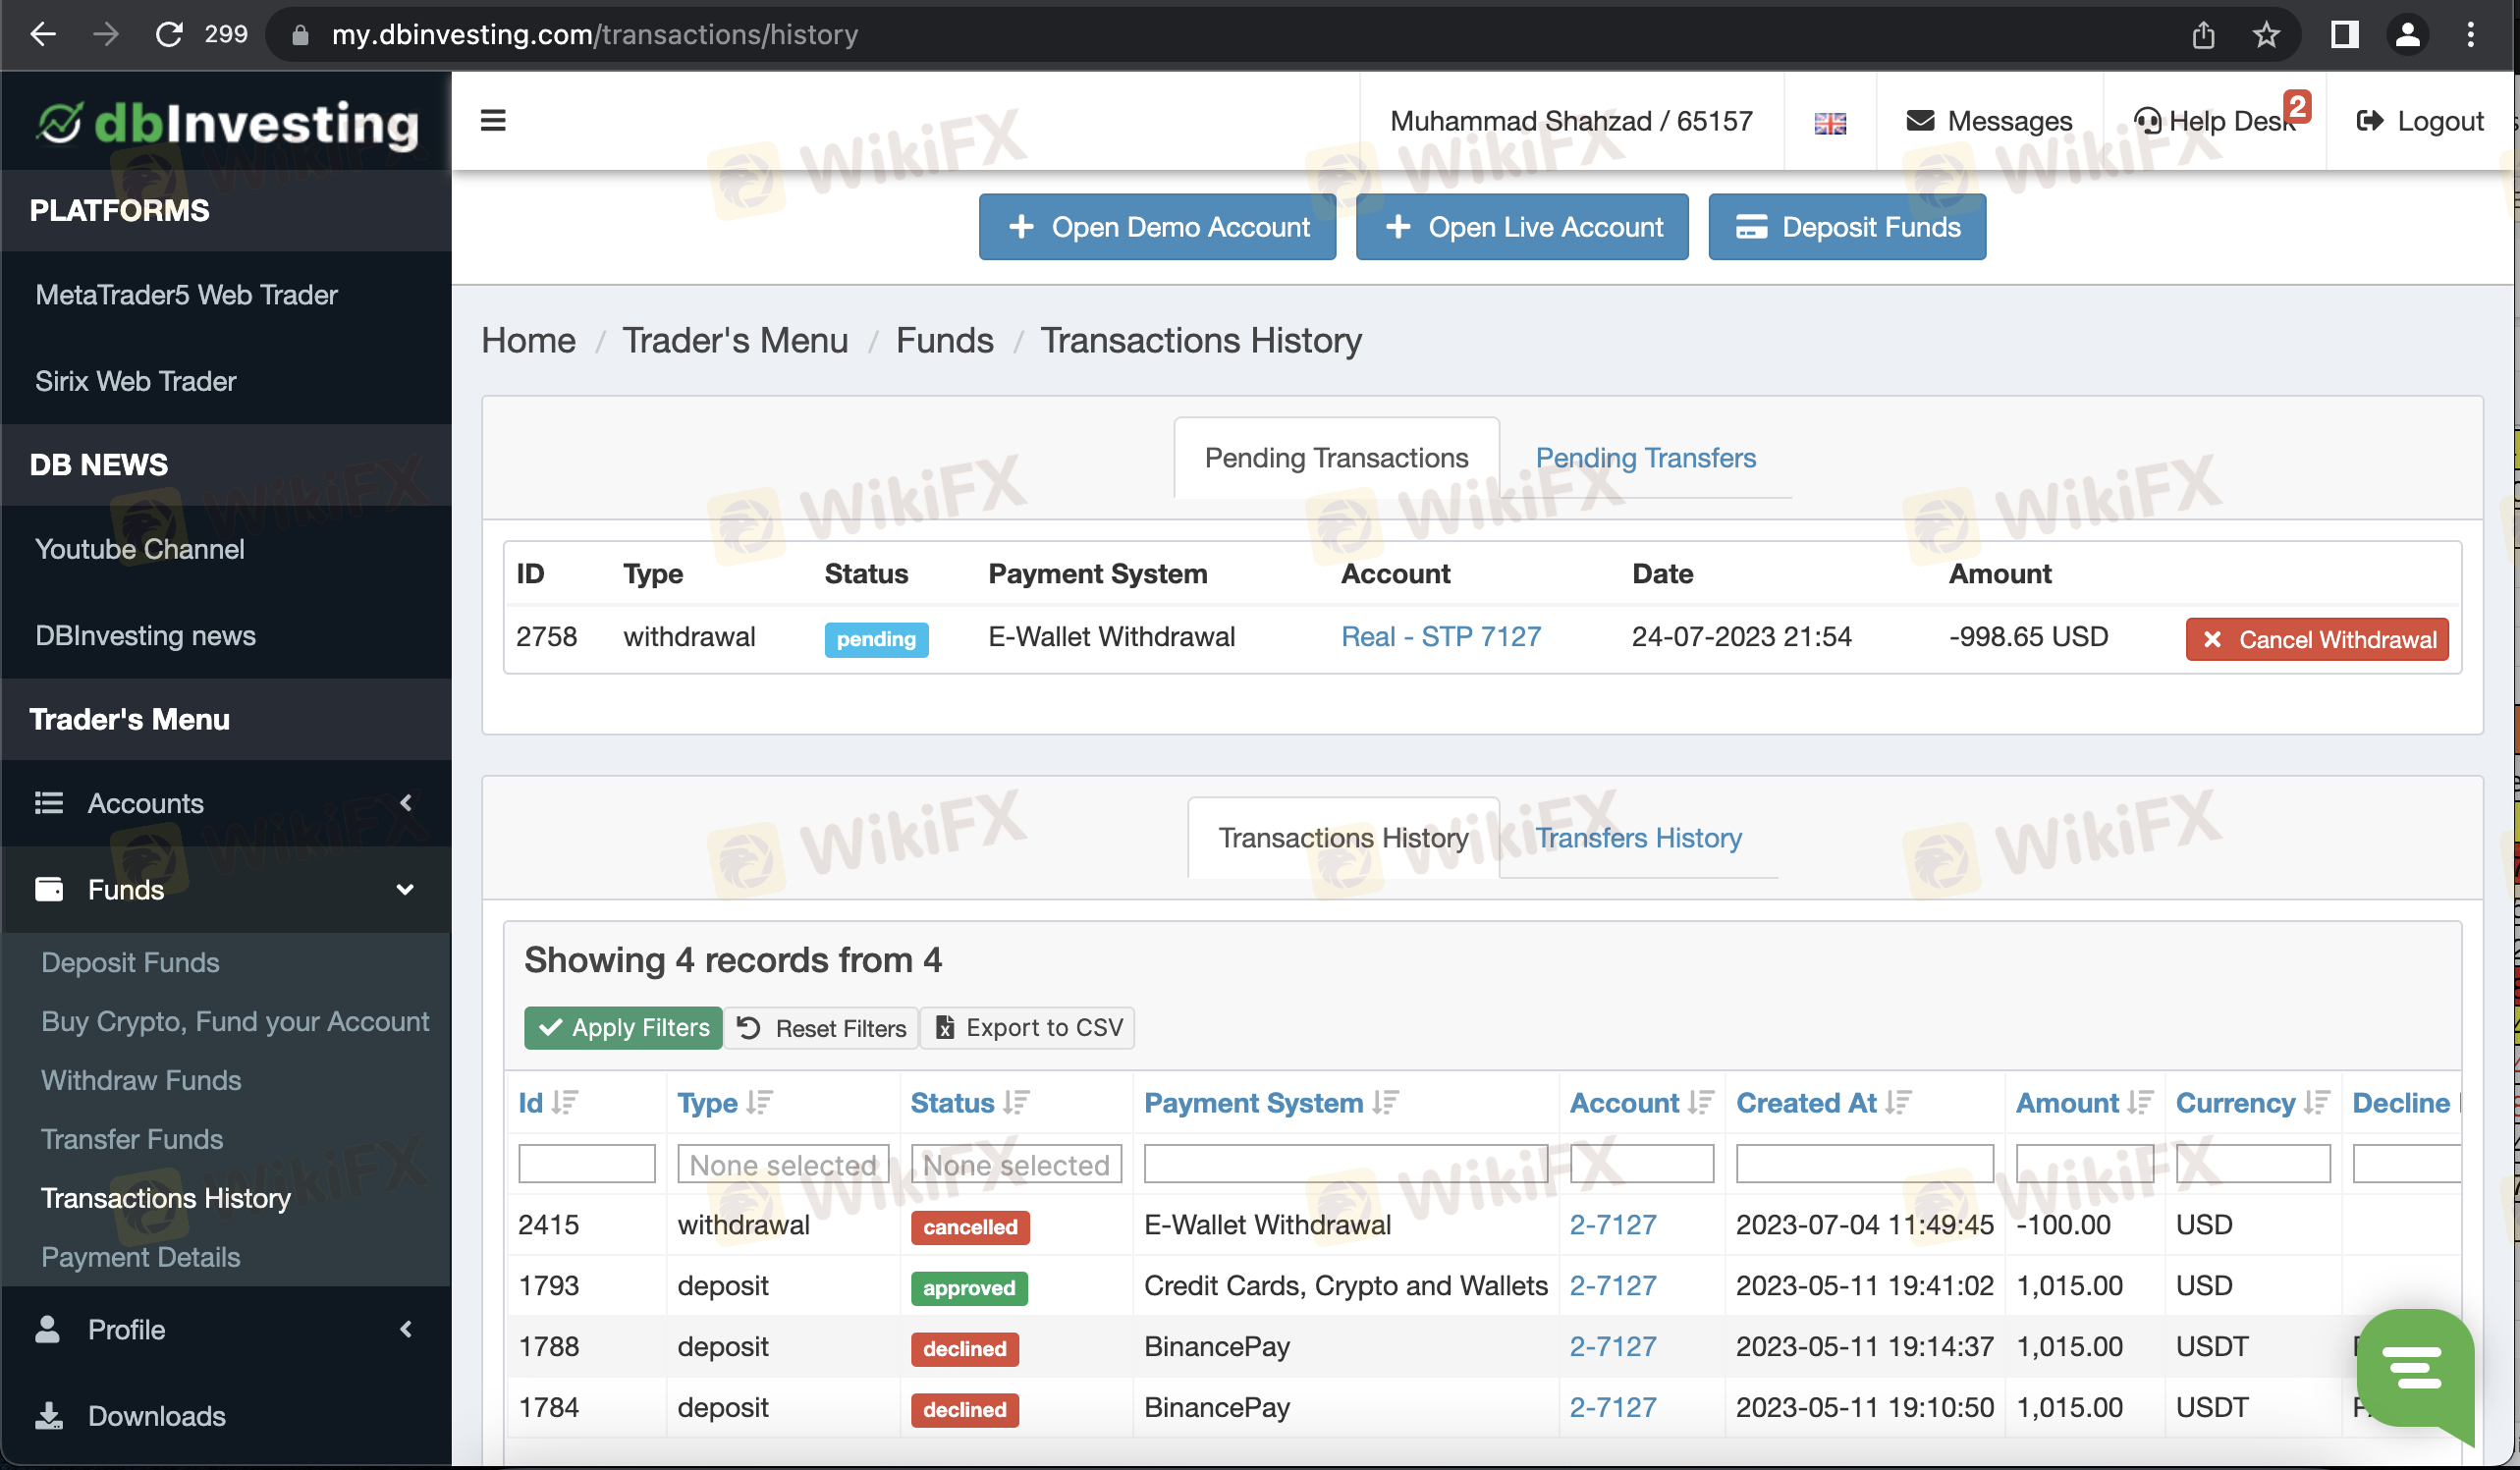Screen dimensions: 2520x1470
Task: Switch to Pending Transfers tab
Action: pos(1645,458)
